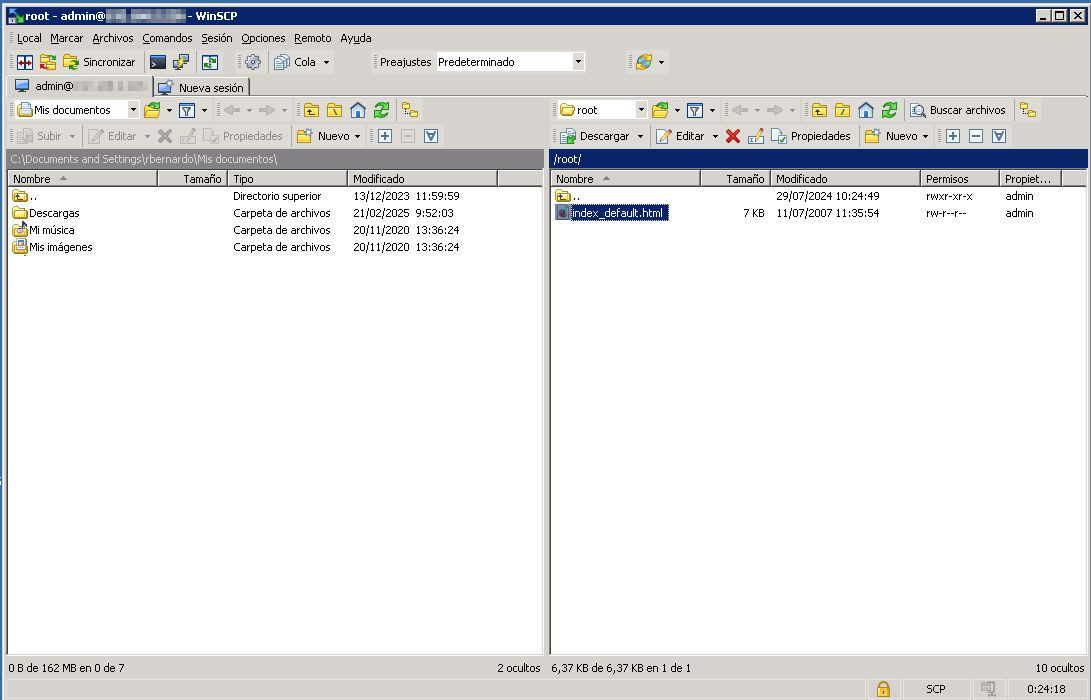1091x700 pixels.
Task: Open terminal console icon in toolbar
Action: [x=158, y=62]
